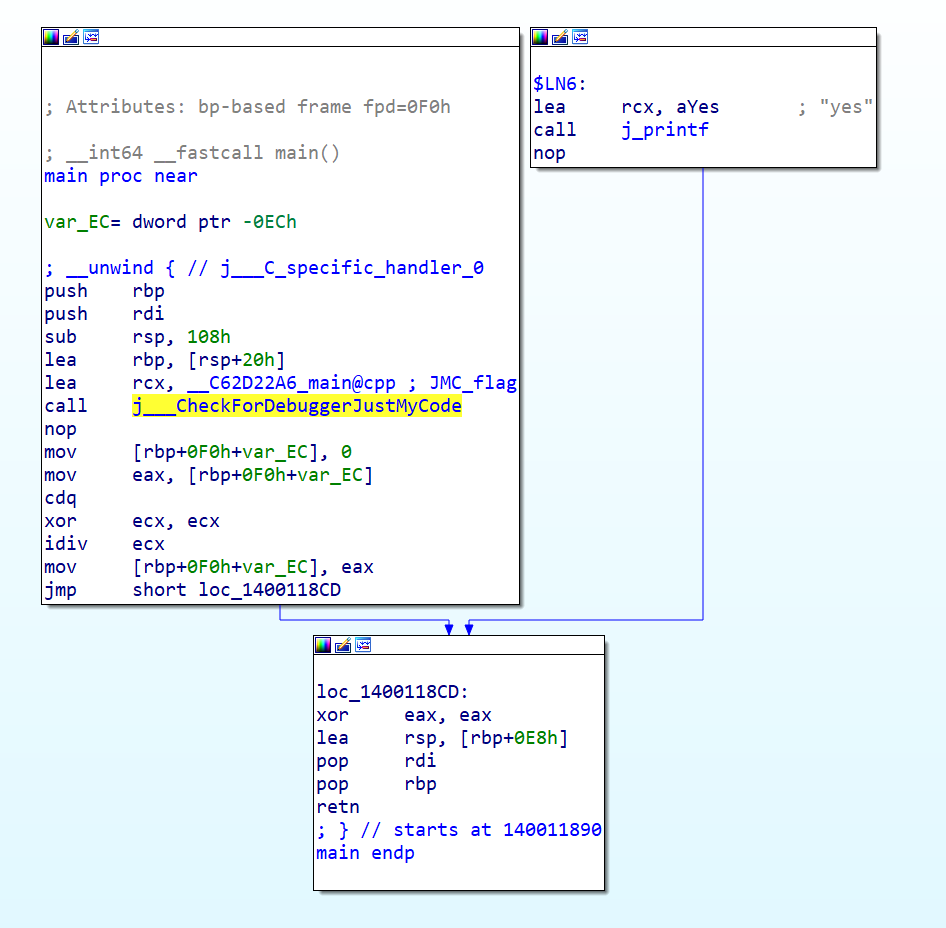Click j_printf function reference
This screenshot has width=946, height=928.
coord(665,130)
